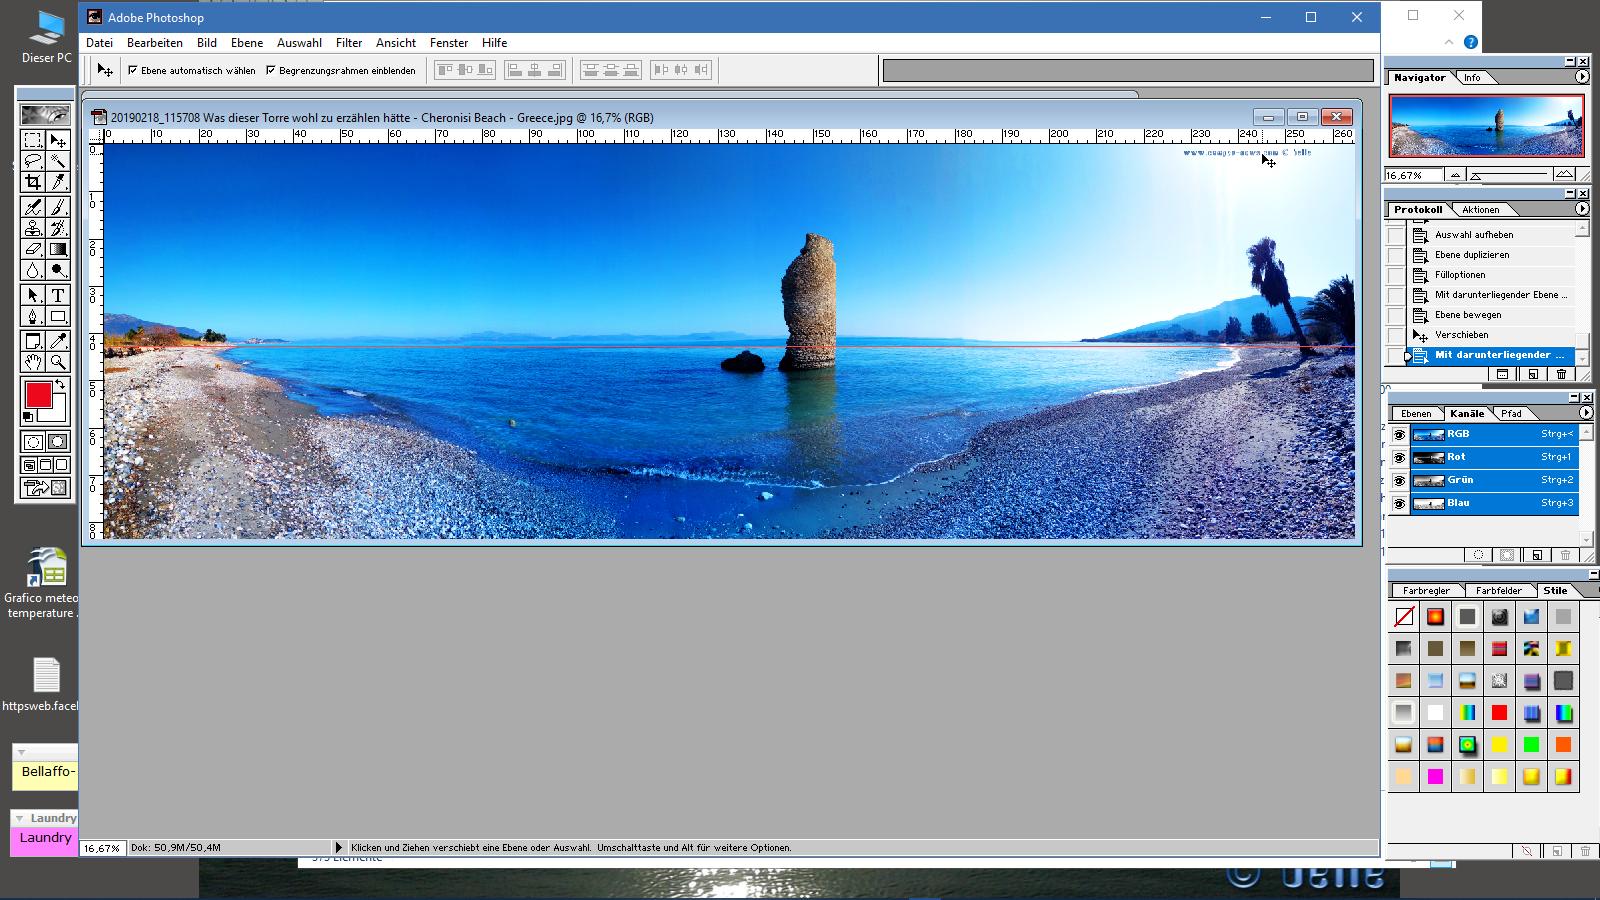This screenshot has height=900, width=1600.
Task: Uncheck 'Ebene automatisch wählen' checkbox
Action: tap(133, 70)
